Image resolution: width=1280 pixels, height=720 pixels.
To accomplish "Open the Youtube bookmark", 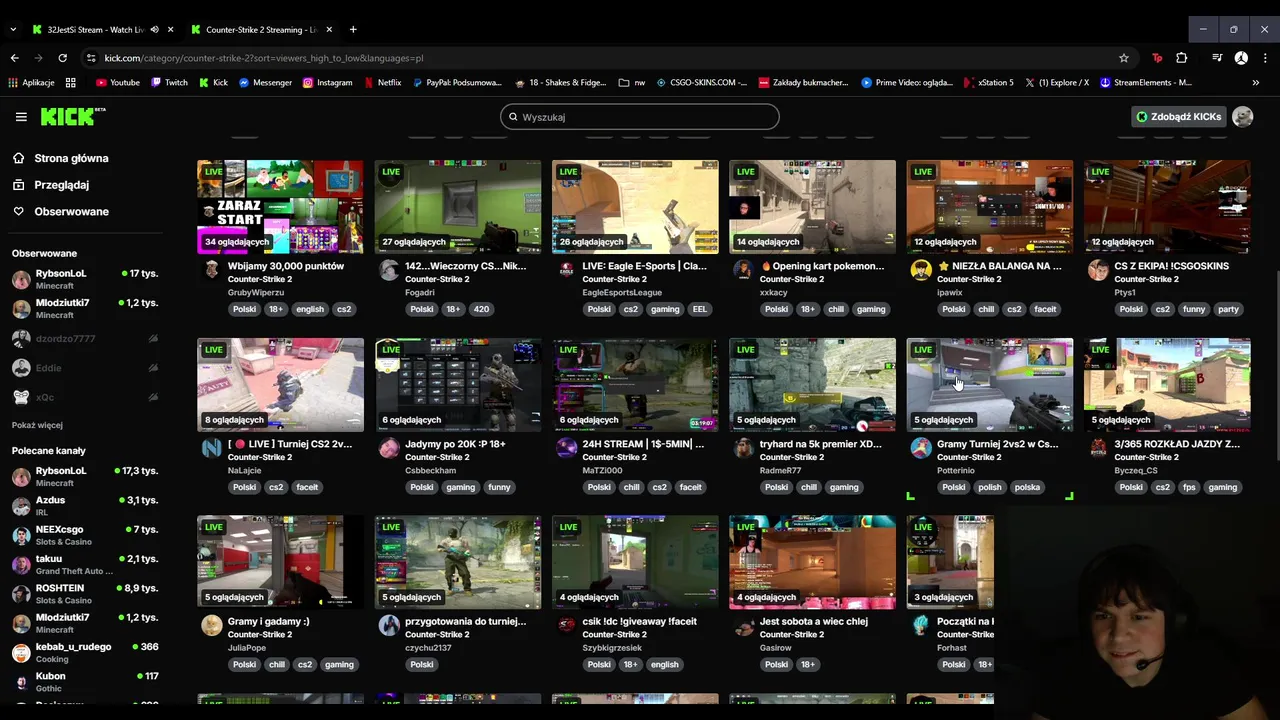I will pos(117,83).
